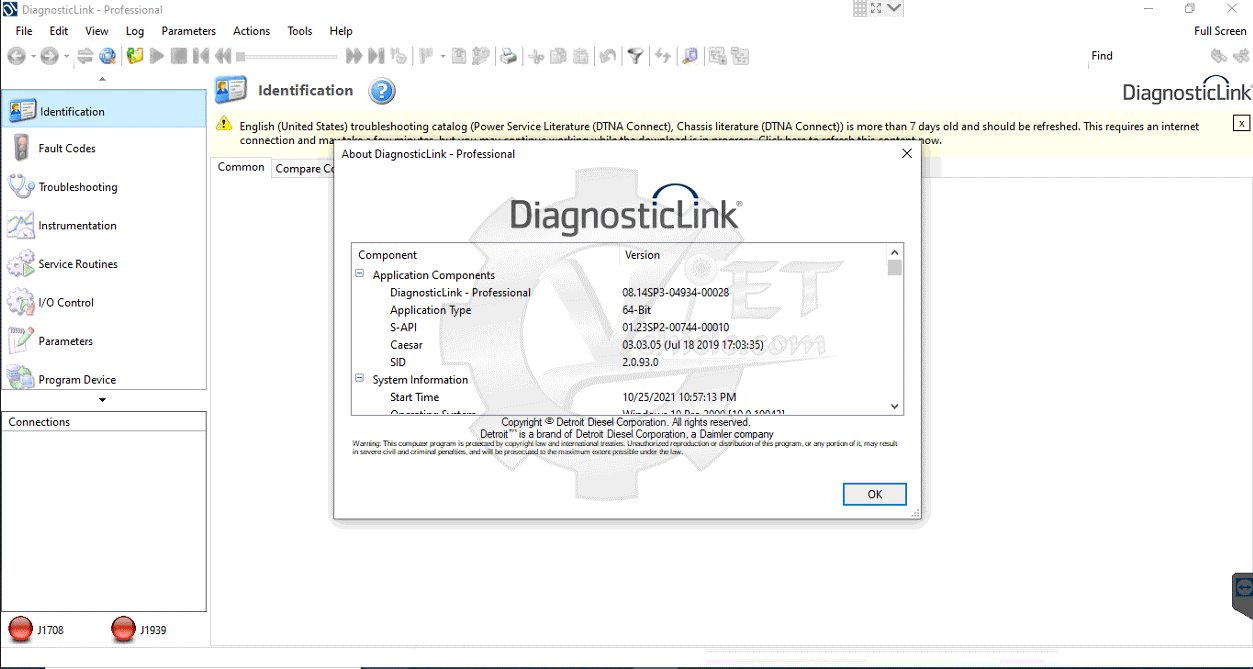The height and width of the screenshot is (669, 1253).
Task: Collapse the Application Components tree node
Action: pyautogui.click(x=360, y=275)
